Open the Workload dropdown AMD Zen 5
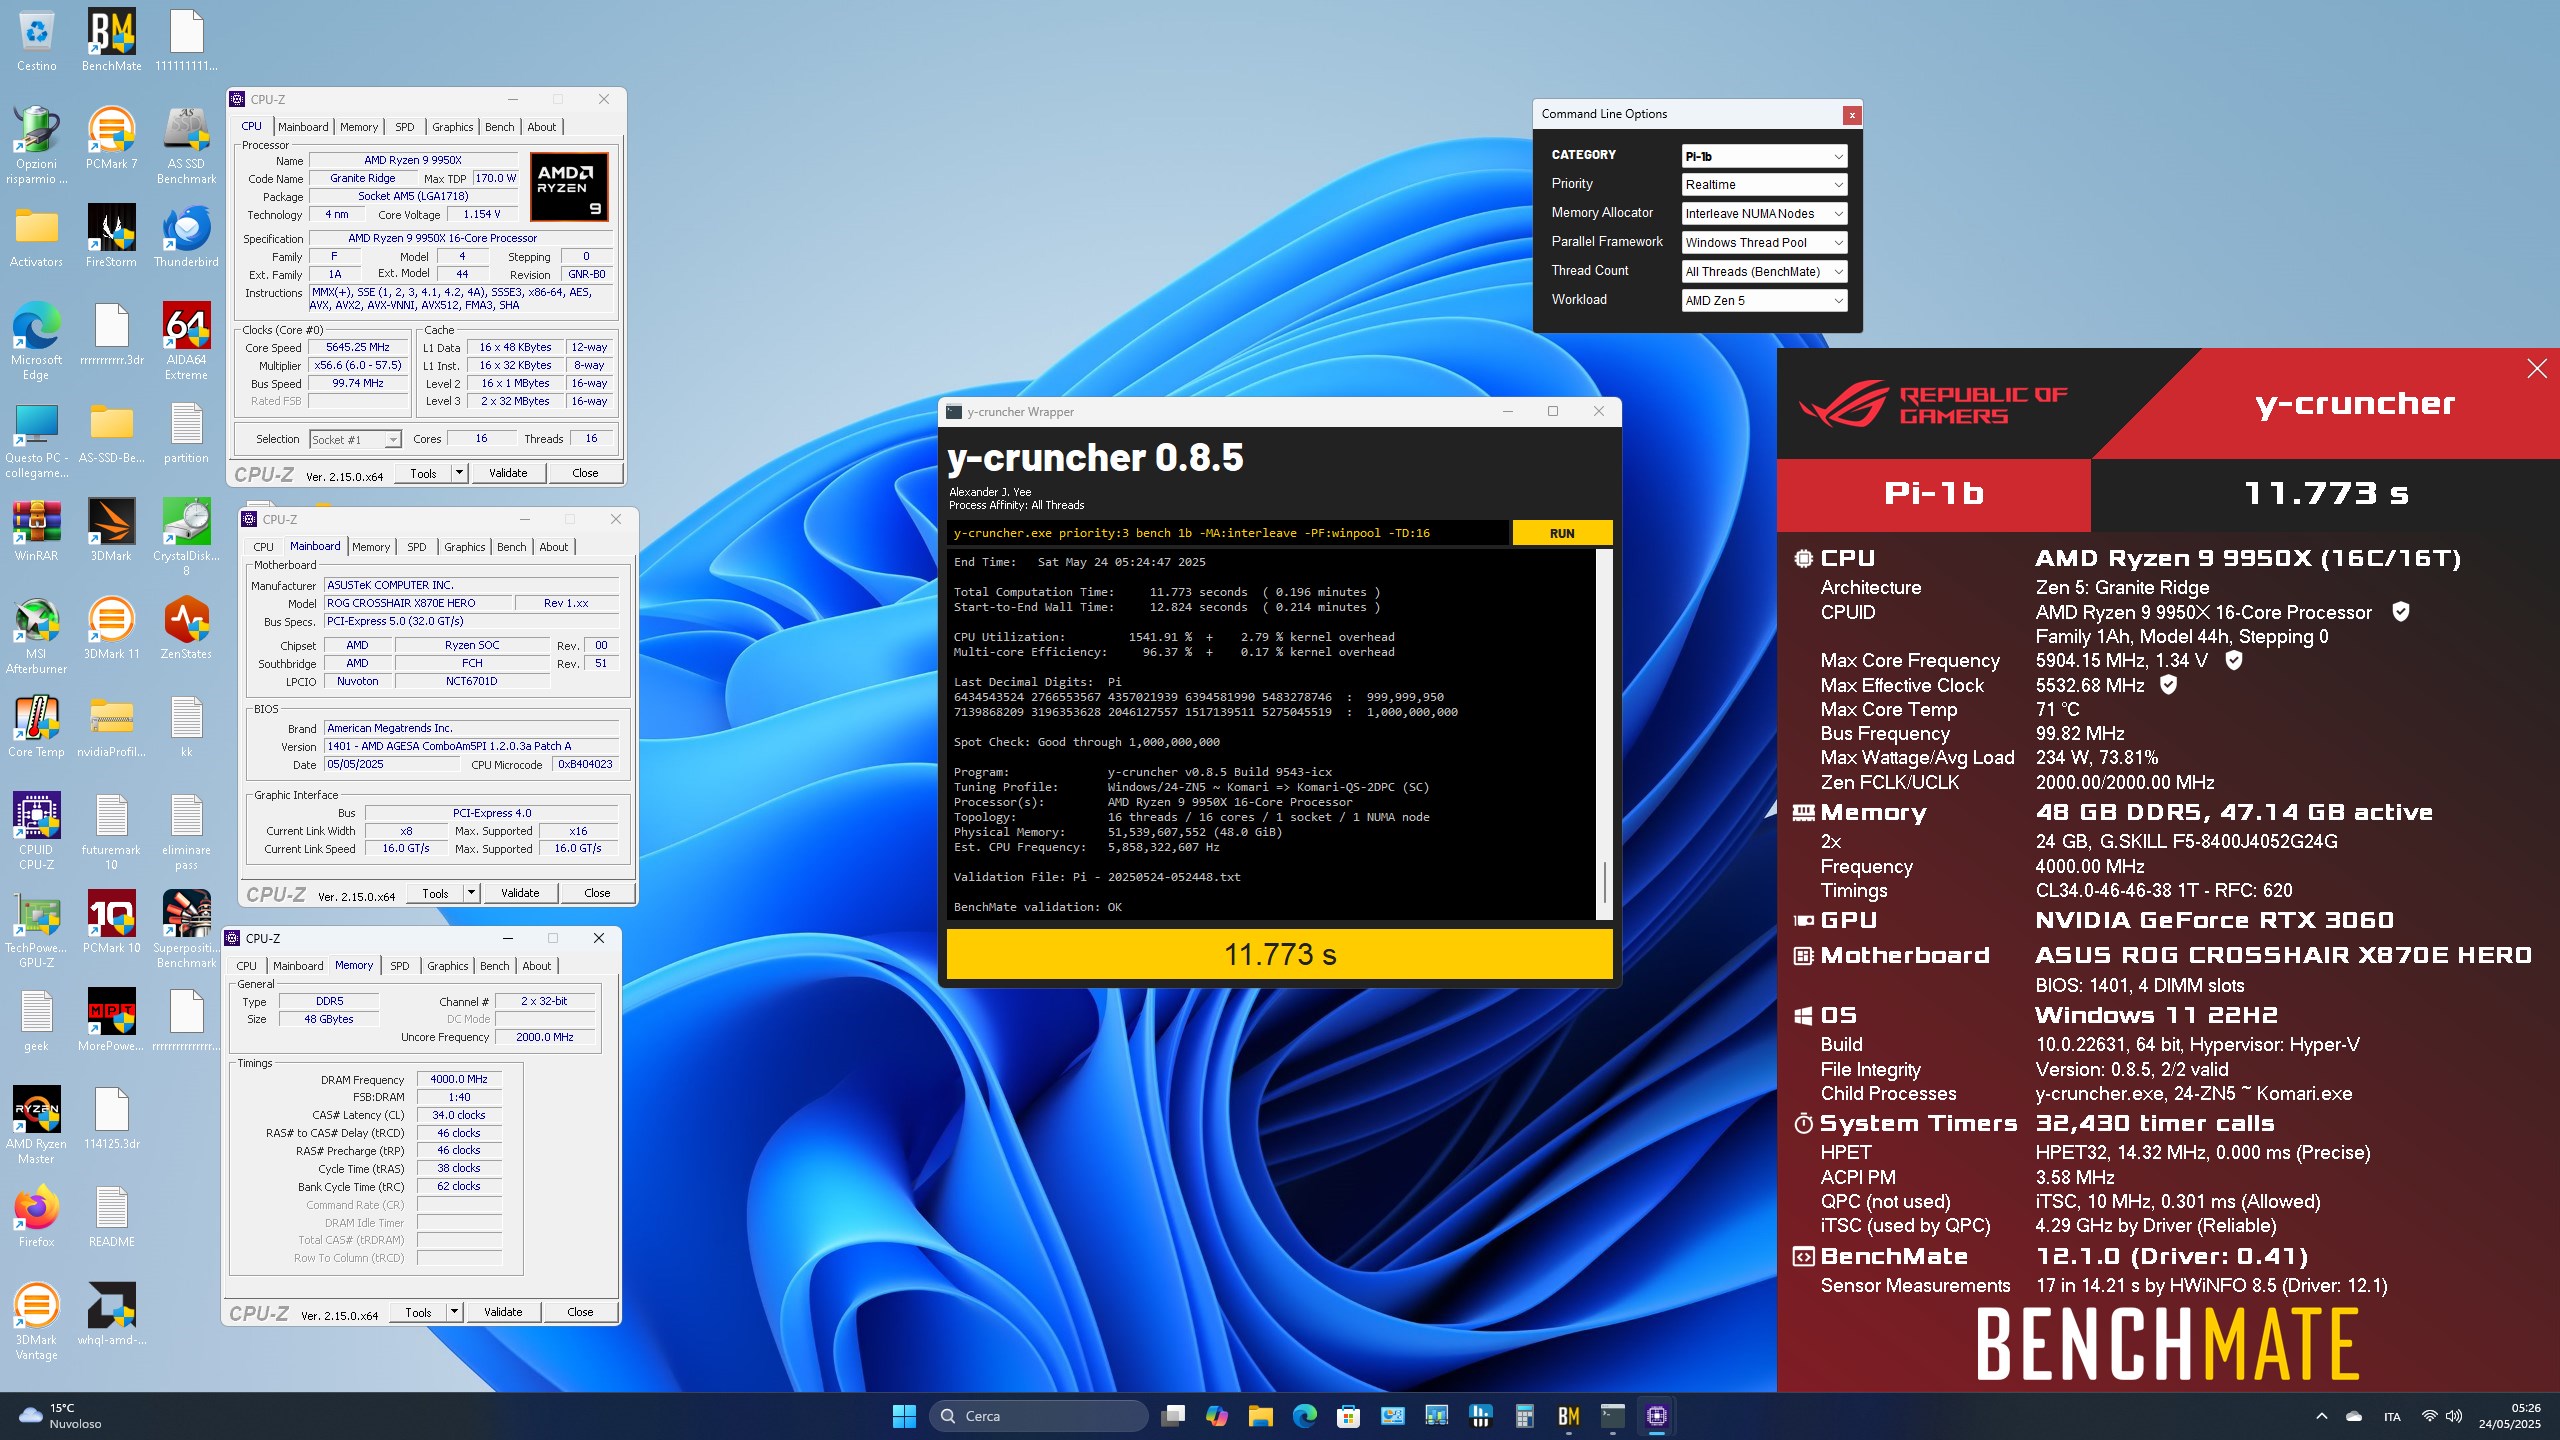This screenshot has width=2560, height=1440. click(x=1764, y=301)
